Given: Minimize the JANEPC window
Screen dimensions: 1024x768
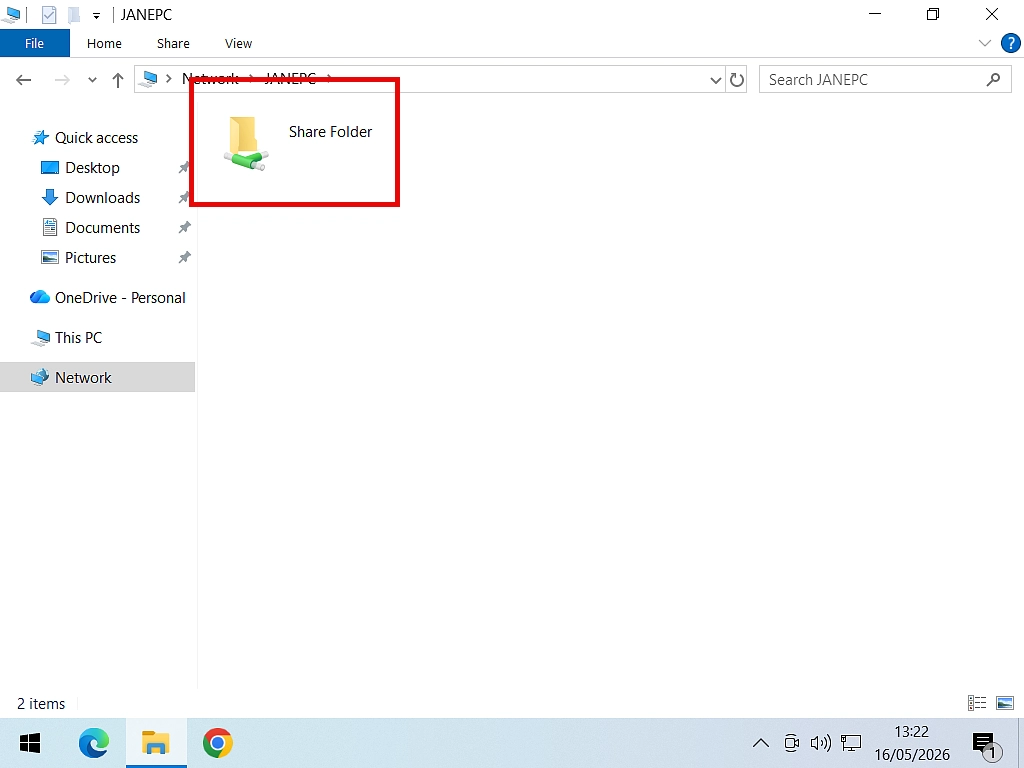Looking at the screenshot, I should [875, 14].
